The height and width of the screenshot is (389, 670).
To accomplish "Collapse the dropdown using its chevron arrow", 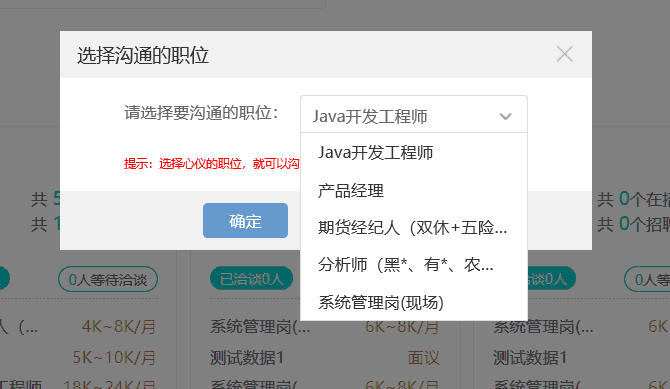I will click(x=505, y=116).
